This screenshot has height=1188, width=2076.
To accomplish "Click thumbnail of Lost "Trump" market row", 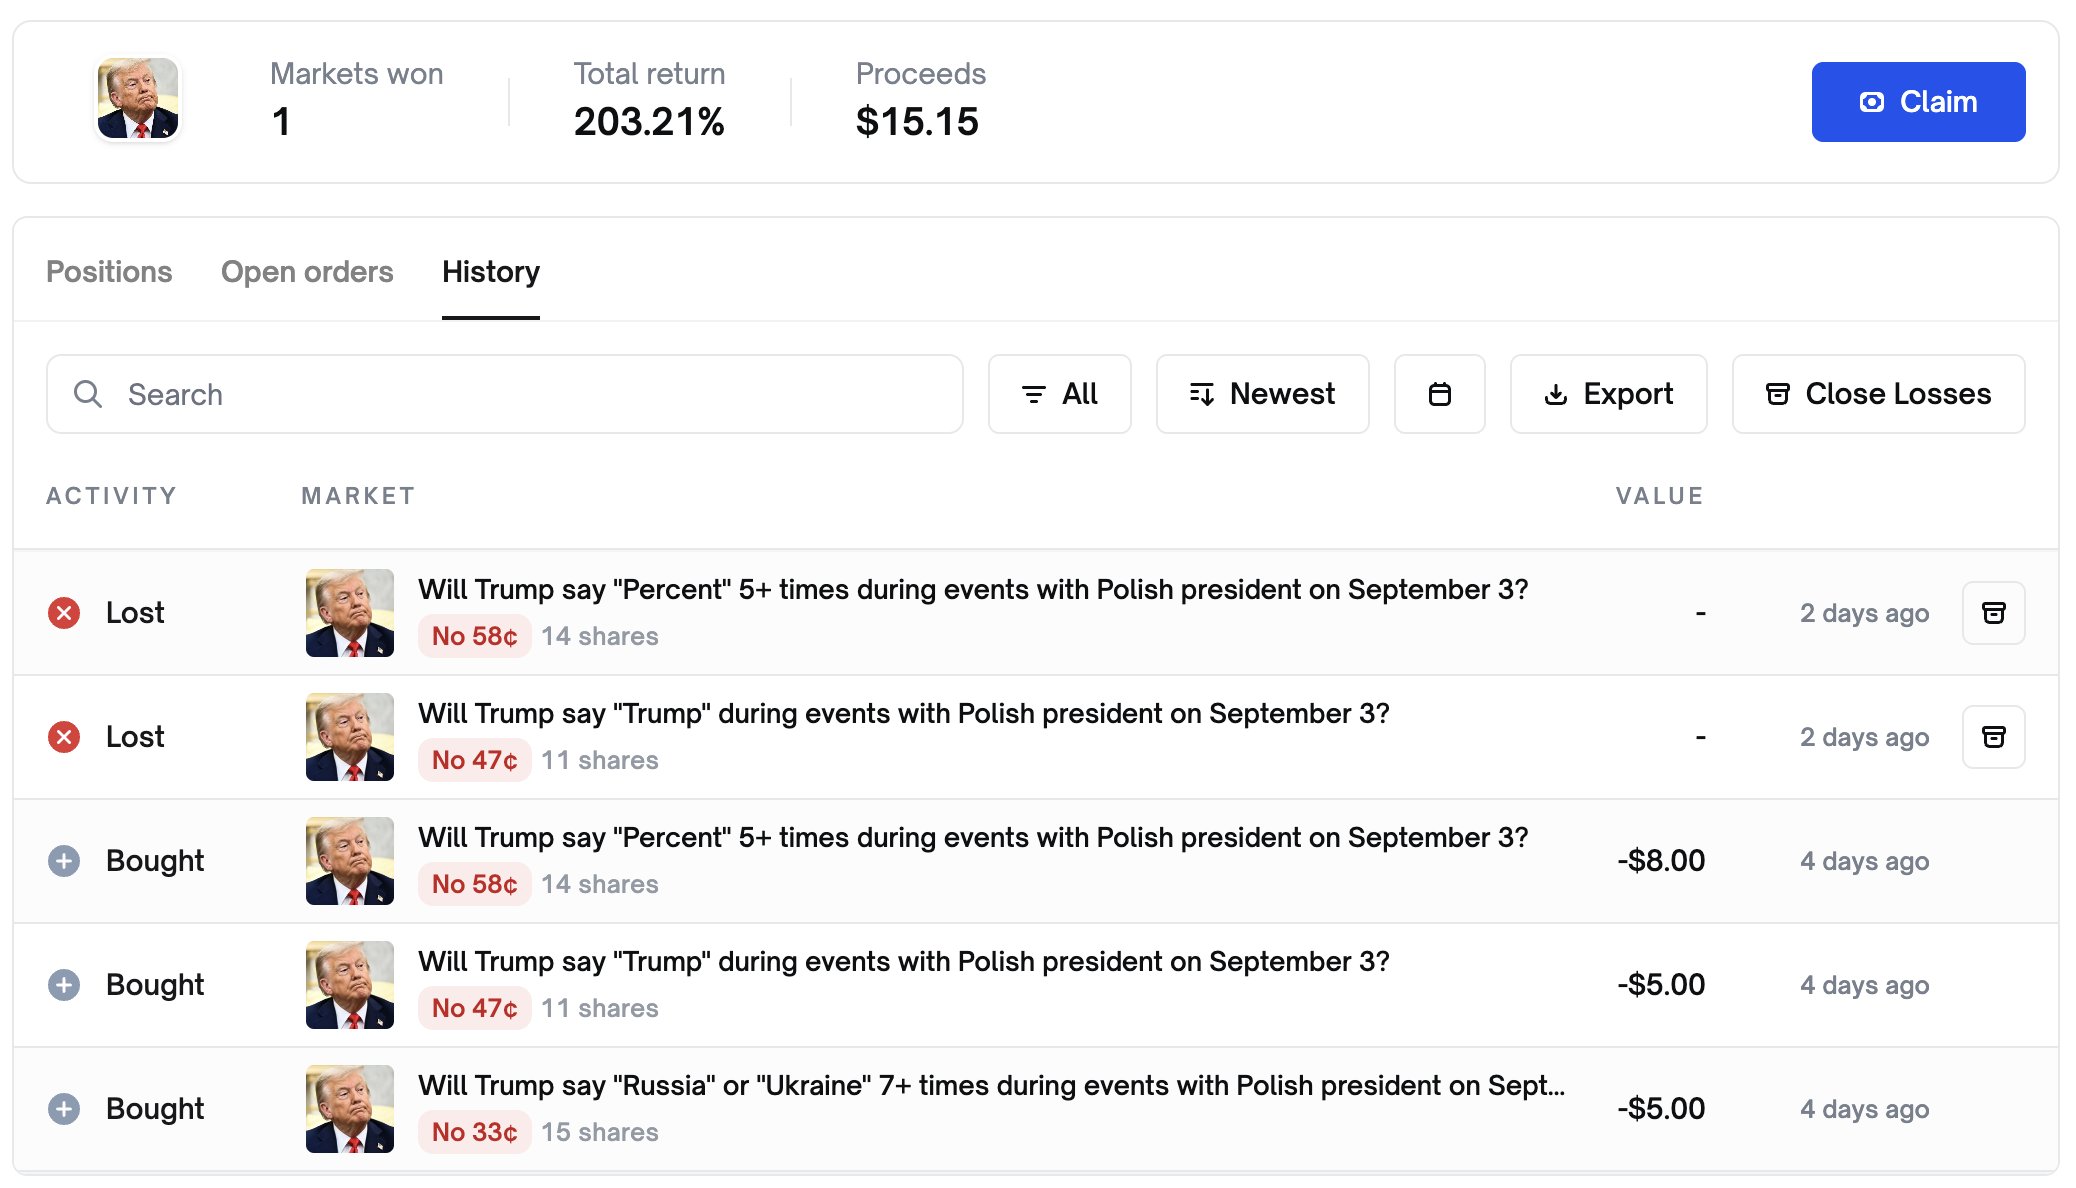I will pos(350,737).
